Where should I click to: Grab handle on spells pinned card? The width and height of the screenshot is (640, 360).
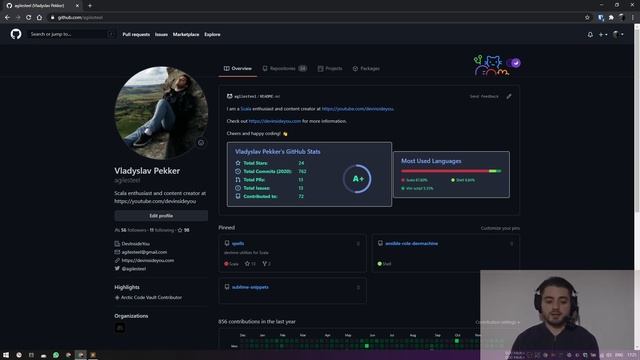coord(358,244)
